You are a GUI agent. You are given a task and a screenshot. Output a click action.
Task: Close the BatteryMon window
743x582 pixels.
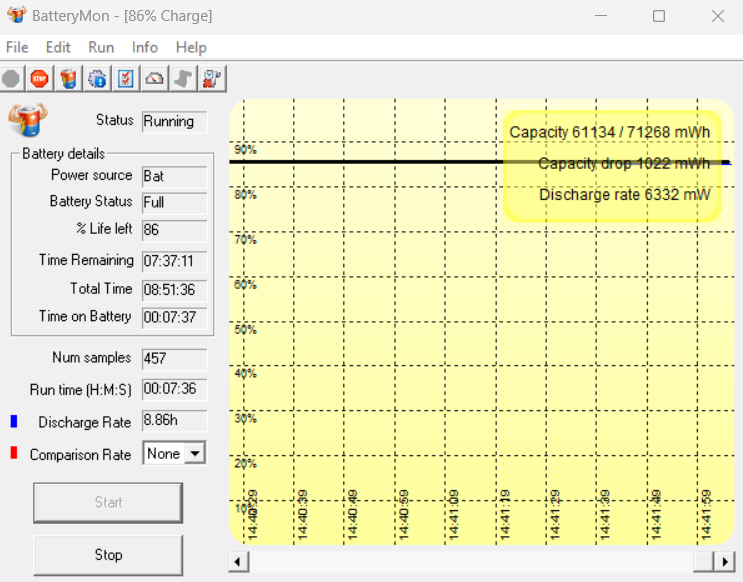[x=718, y=16]
